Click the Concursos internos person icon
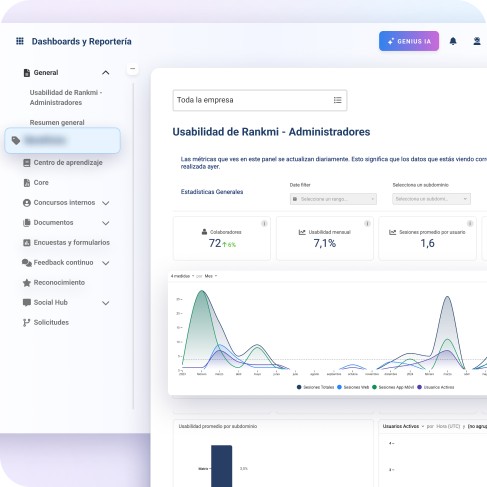This screenshot has height=487, width=487. (x=27, y=203)
